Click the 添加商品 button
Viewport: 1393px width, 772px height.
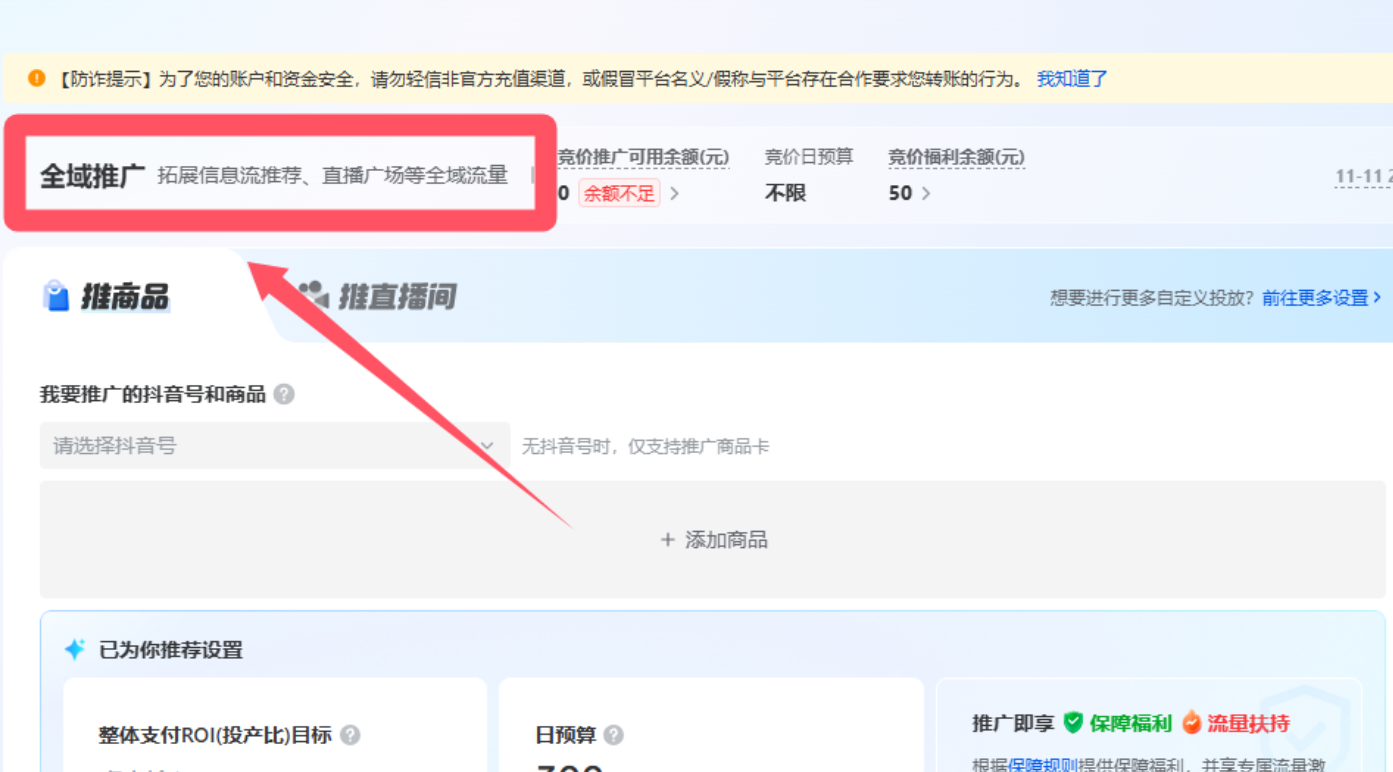713,540
